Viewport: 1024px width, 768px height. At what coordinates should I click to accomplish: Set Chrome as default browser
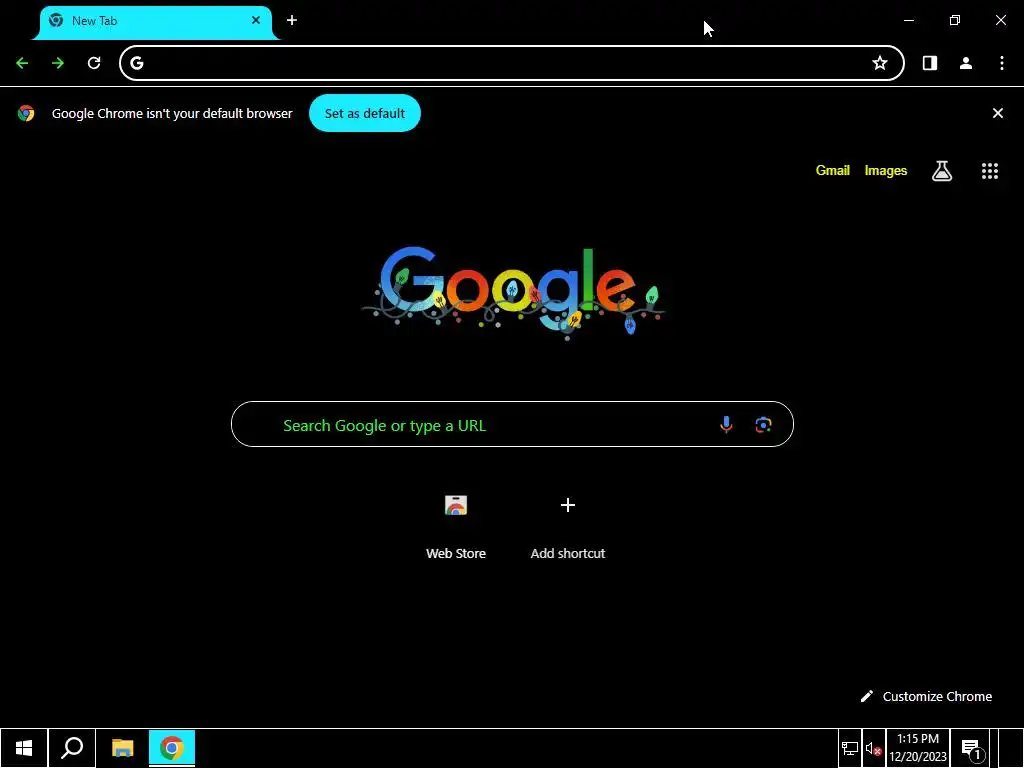click(x=364, y=113)
